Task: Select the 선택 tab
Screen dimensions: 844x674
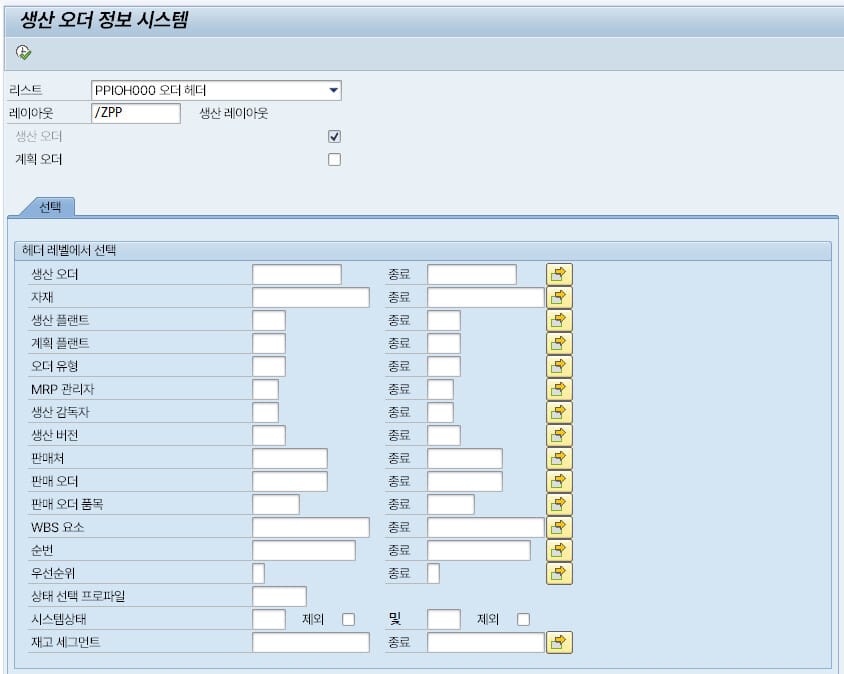Action: (x=50, y=206)
